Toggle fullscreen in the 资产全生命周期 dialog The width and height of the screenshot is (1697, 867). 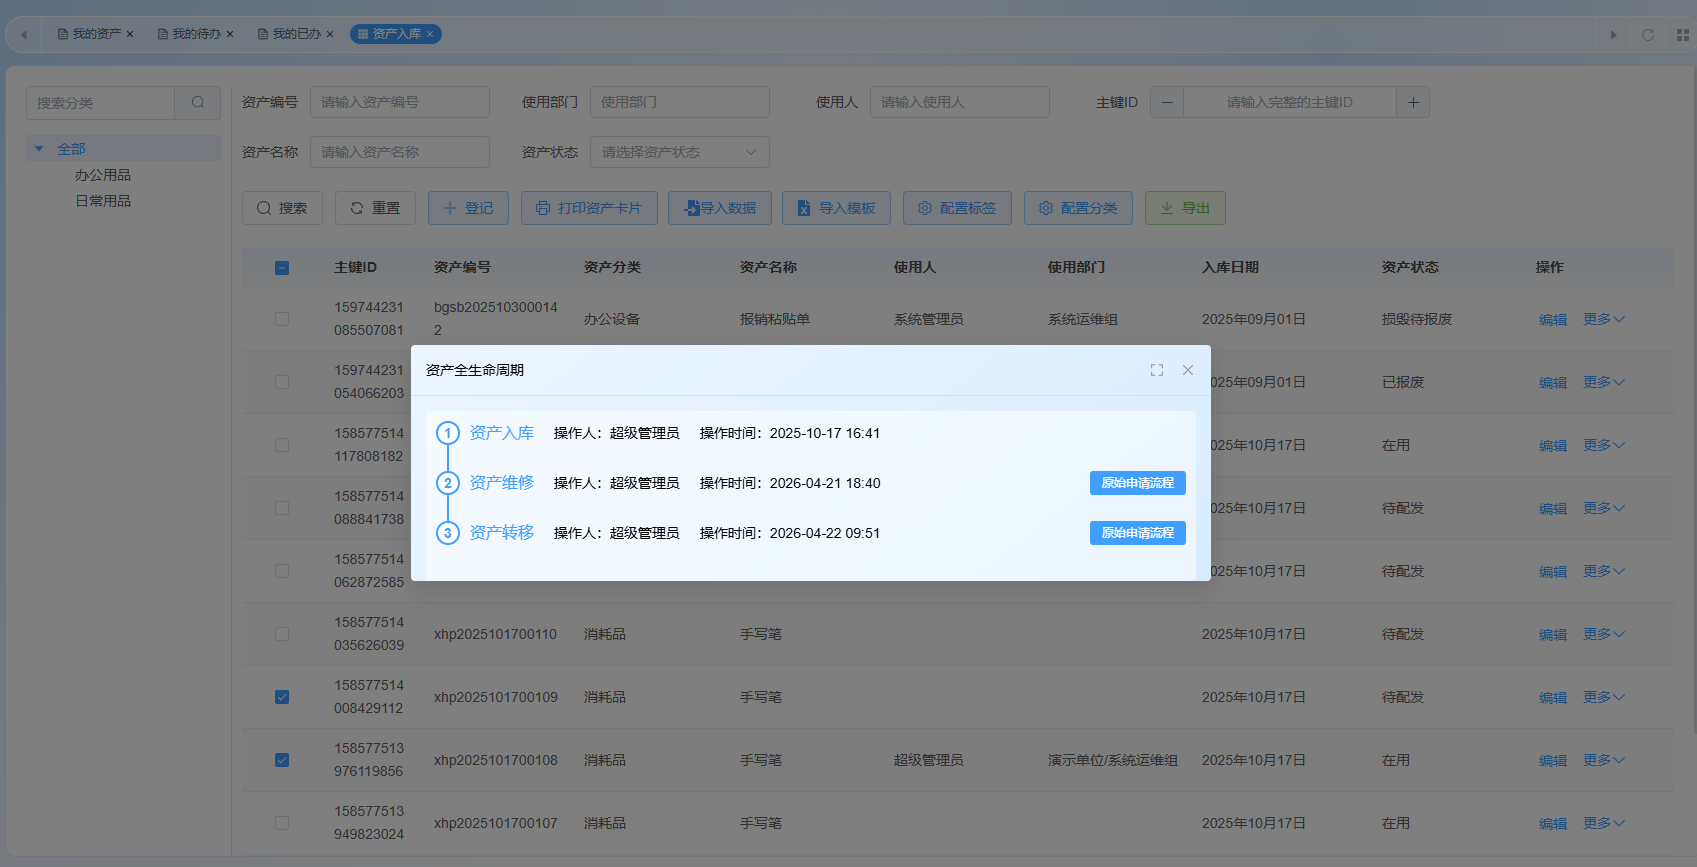click(x=1157, y=370)
